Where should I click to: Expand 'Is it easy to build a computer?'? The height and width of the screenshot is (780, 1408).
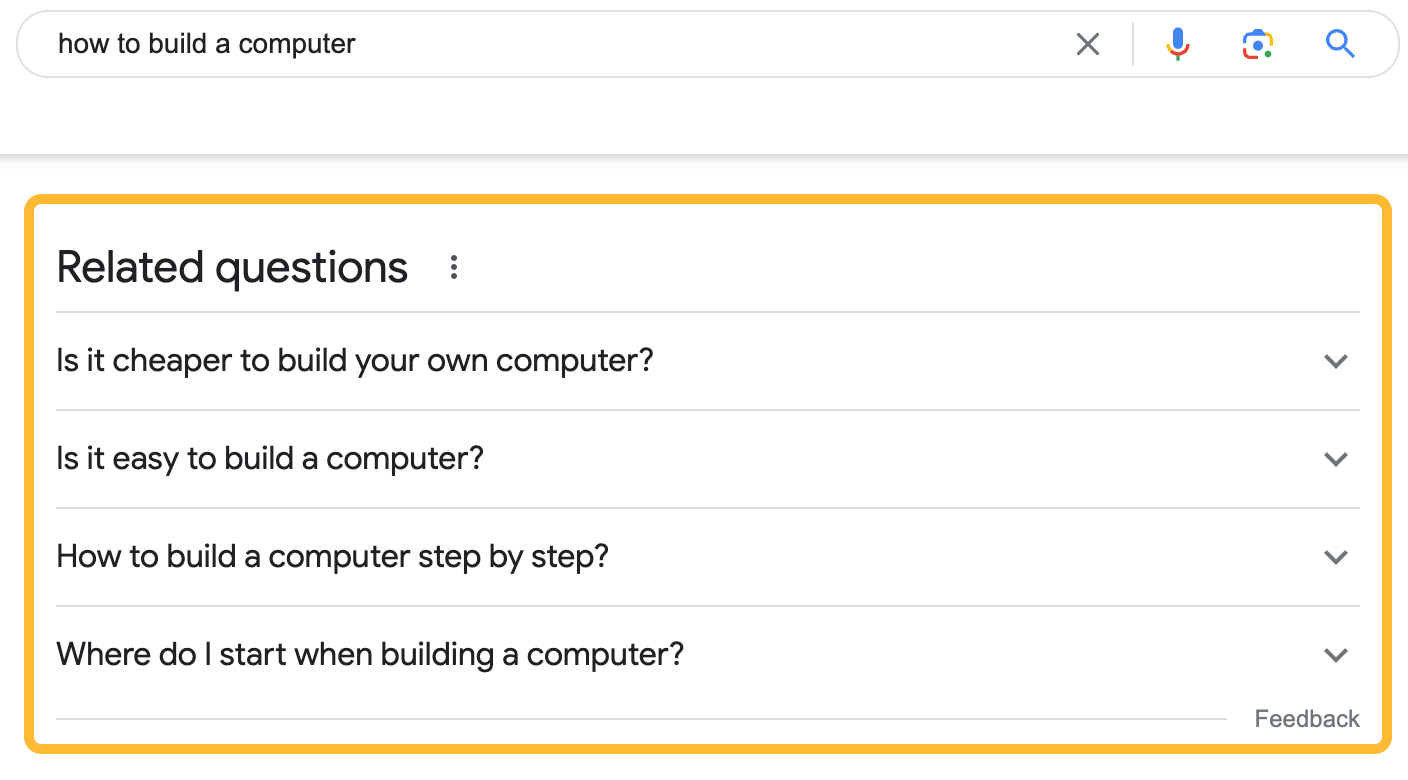[1336, 459]
